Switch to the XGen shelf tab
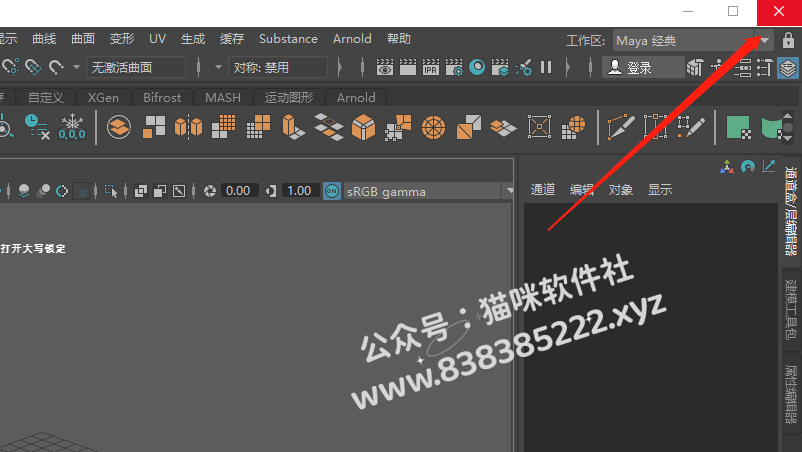This screenshot has height=452, width=802. coord(103,98)
